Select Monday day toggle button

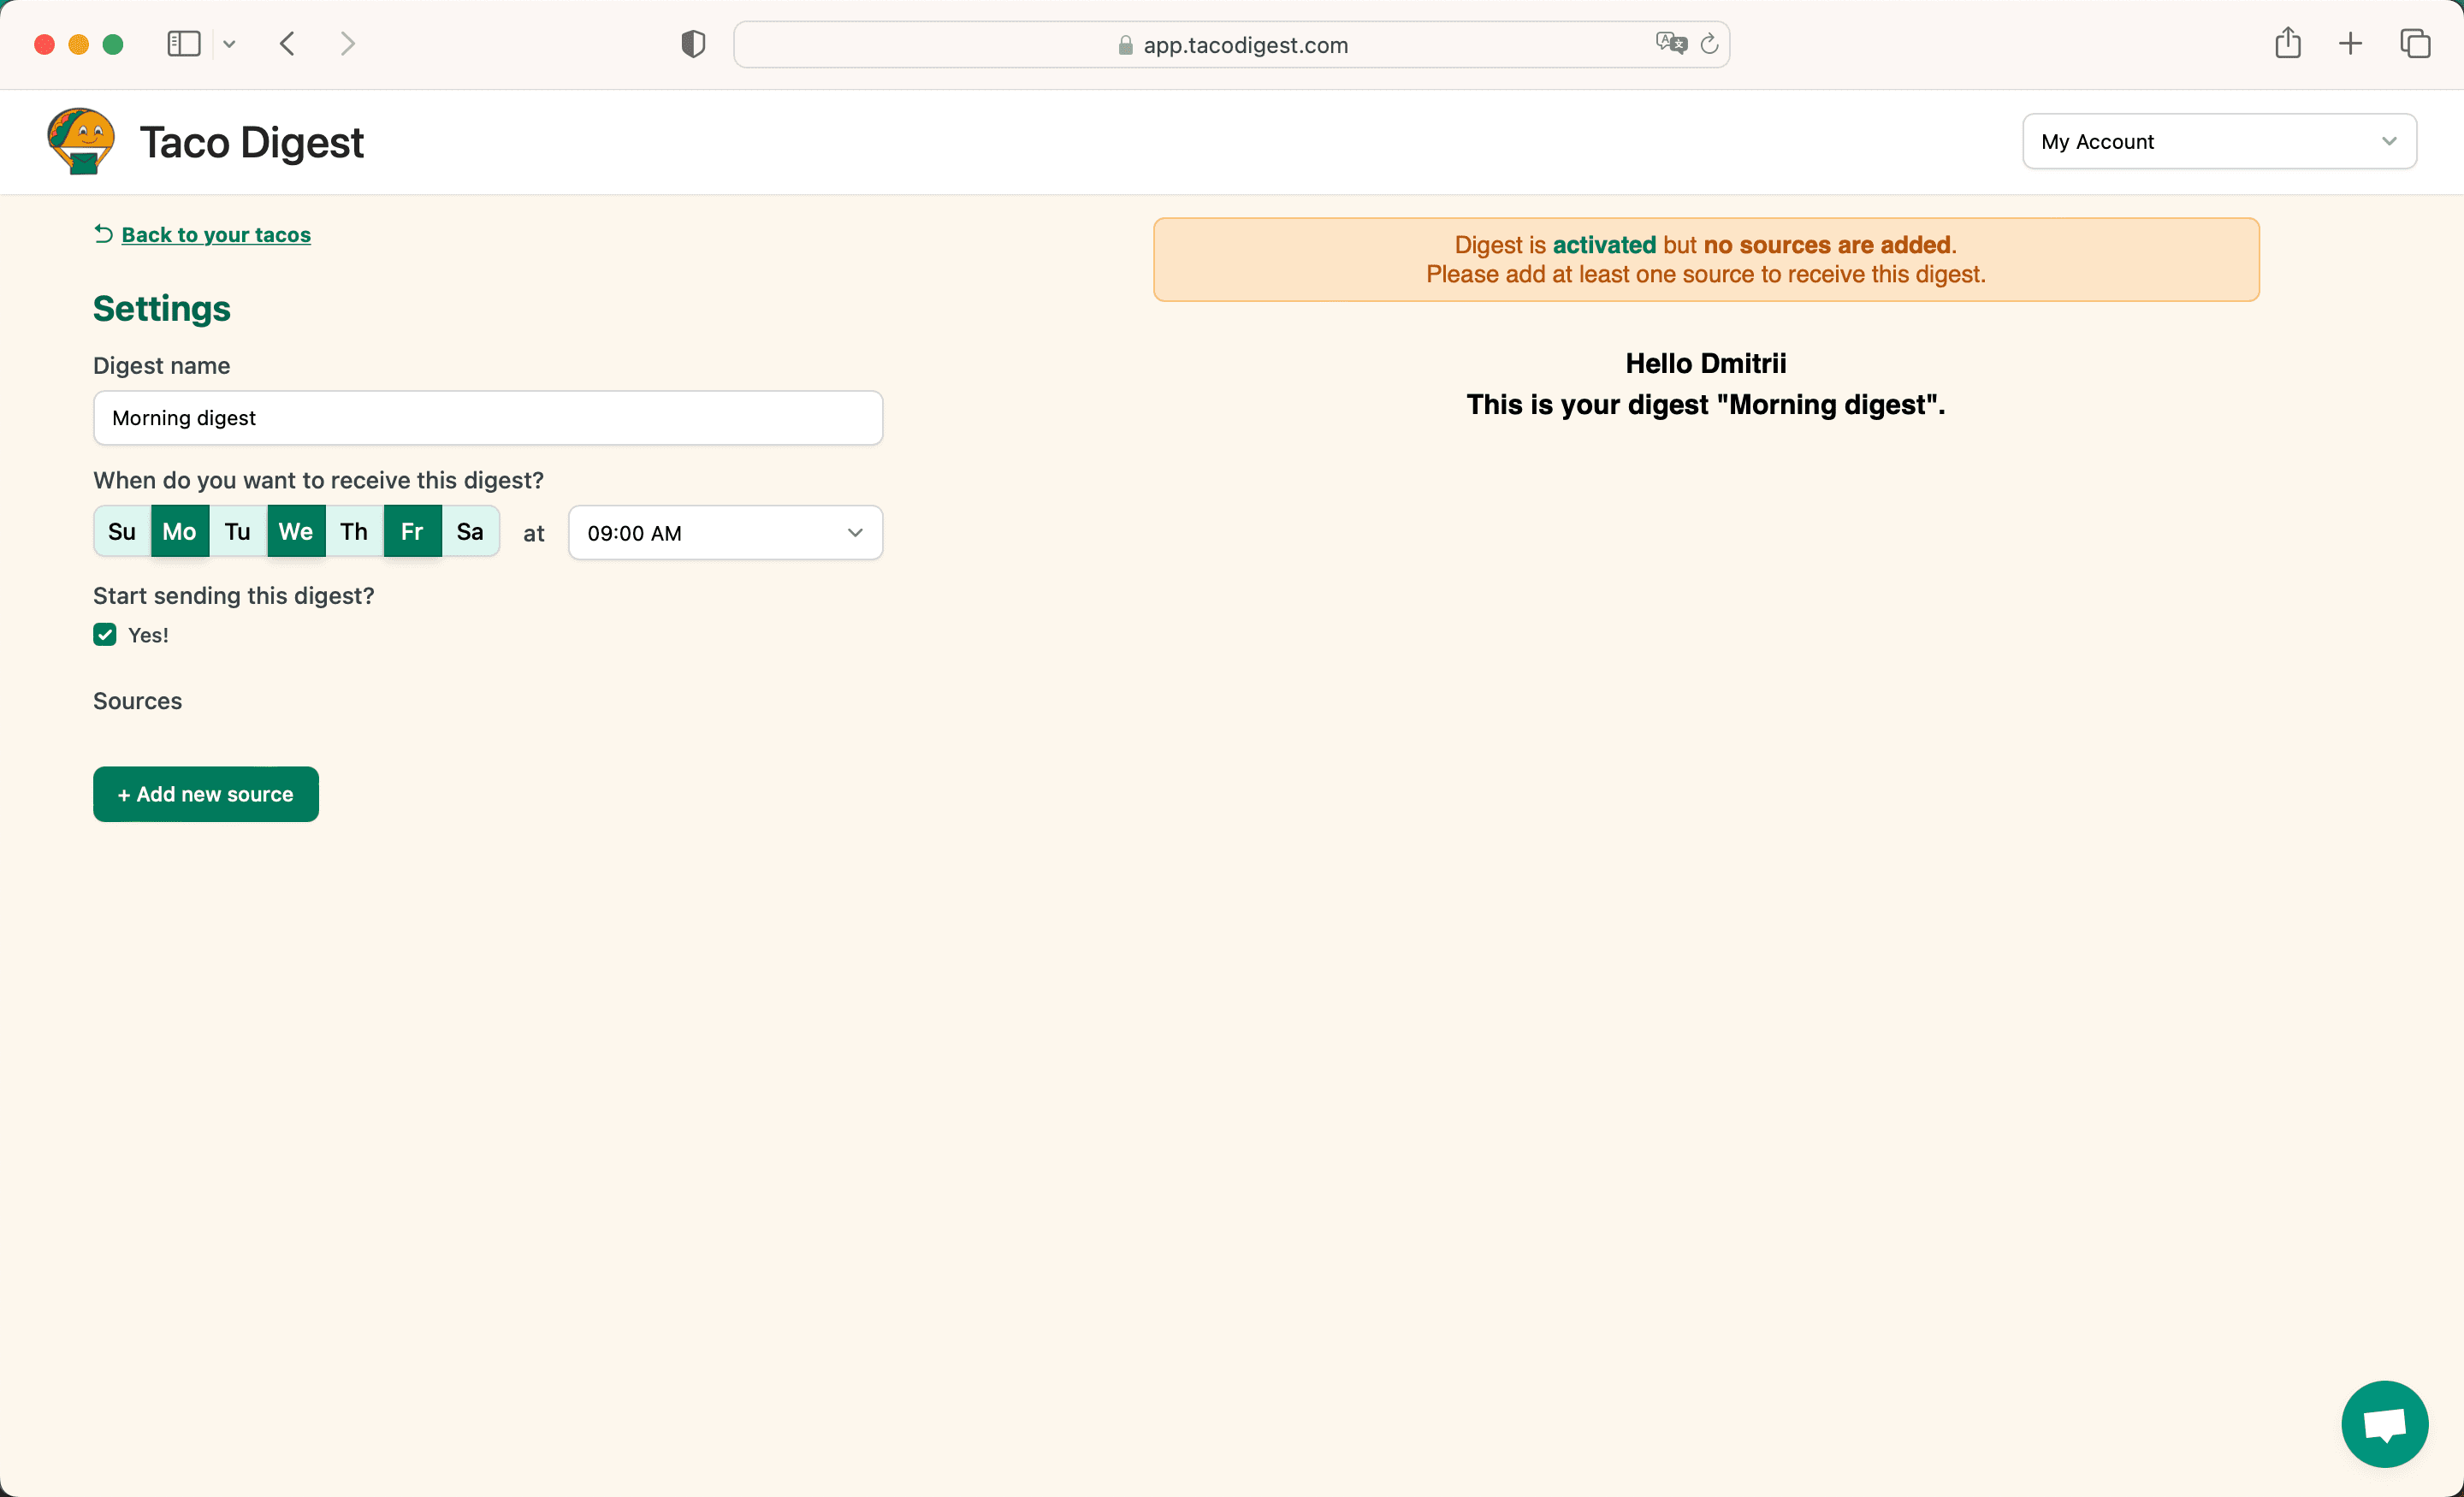(178, 531)
